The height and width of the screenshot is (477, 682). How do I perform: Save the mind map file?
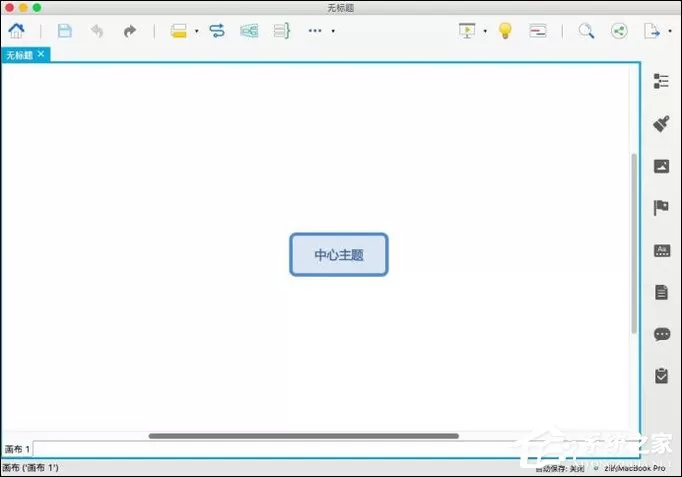pyautogui.click(x=65, y=31)
